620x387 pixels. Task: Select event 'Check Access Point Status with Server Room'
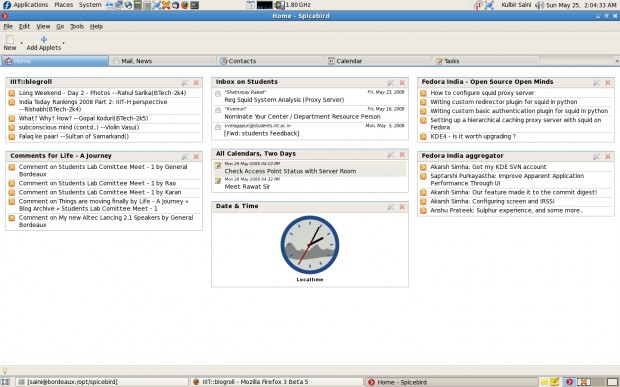(x=290, y=171)
